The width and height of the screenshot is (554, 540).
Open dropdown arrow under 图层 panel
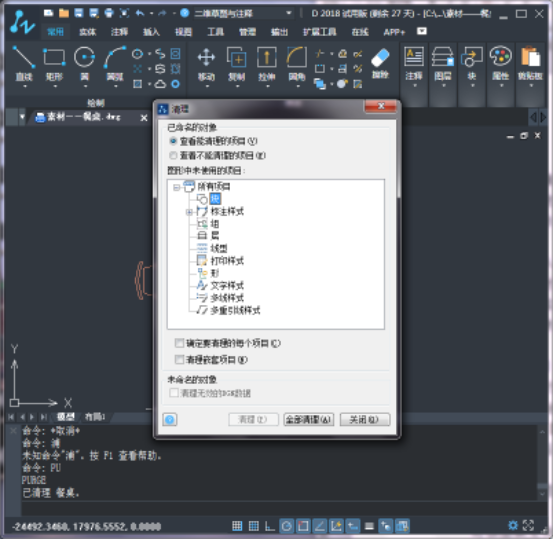point(443,86)
